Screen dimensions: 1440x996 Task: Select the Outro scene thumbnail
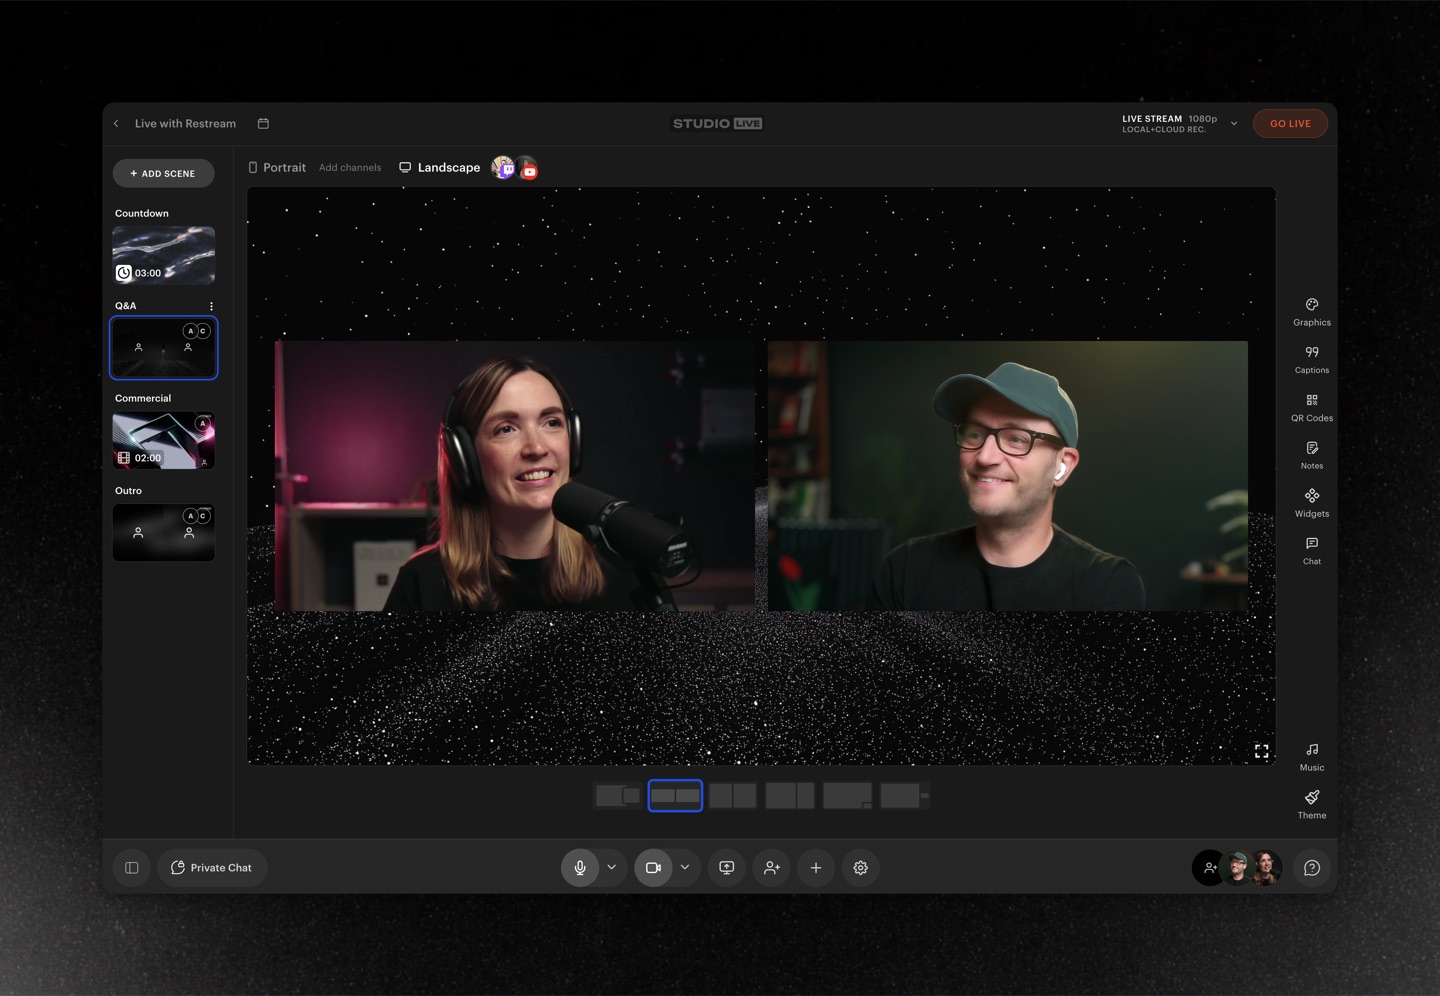click(x=164, y=532)
